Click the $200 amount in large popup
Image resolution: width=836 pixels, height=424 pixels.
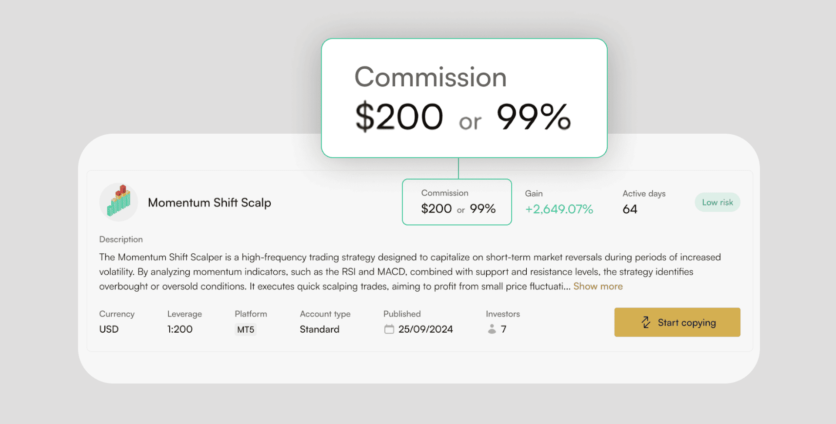tap(399, 118)
